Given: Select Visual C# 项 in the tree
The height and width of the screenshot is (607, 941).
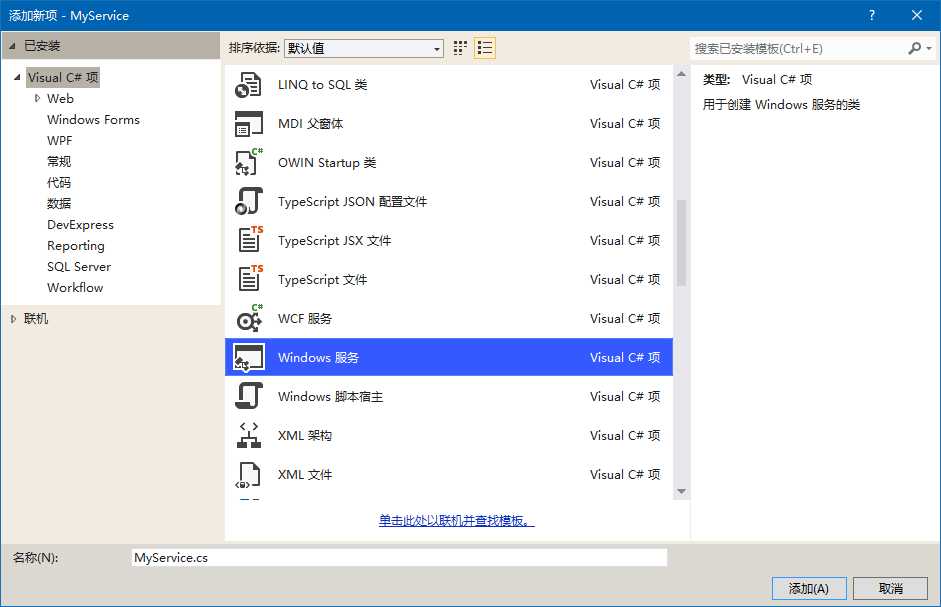Looking at the screenshot, I should [63, 77].
